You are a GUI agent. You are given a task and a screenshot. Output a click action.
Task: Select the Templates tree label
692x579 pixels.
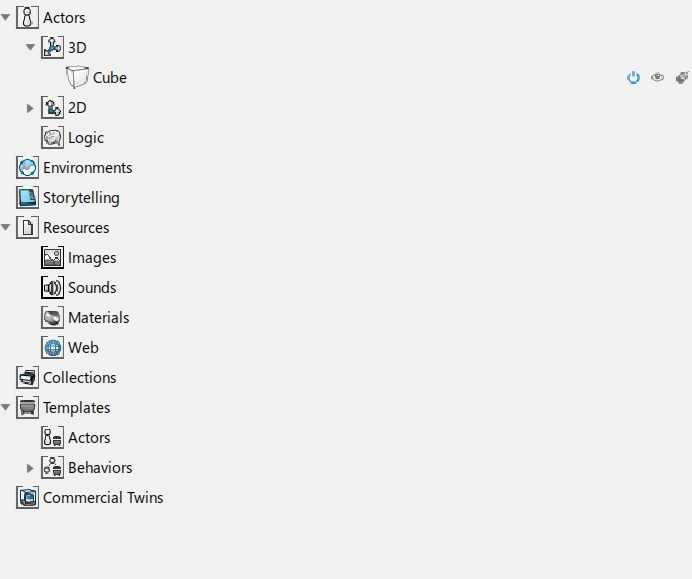(76, 408)
